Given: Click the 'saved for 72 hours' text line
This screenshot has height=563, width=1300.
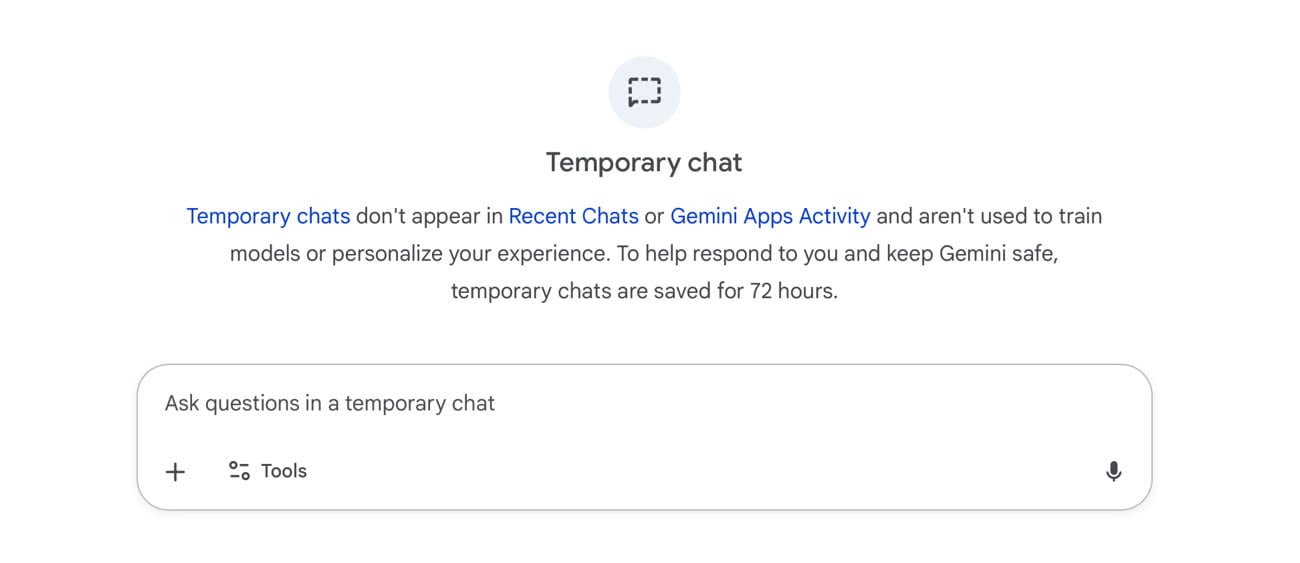Looking at the screenshot, I should 644,292.
